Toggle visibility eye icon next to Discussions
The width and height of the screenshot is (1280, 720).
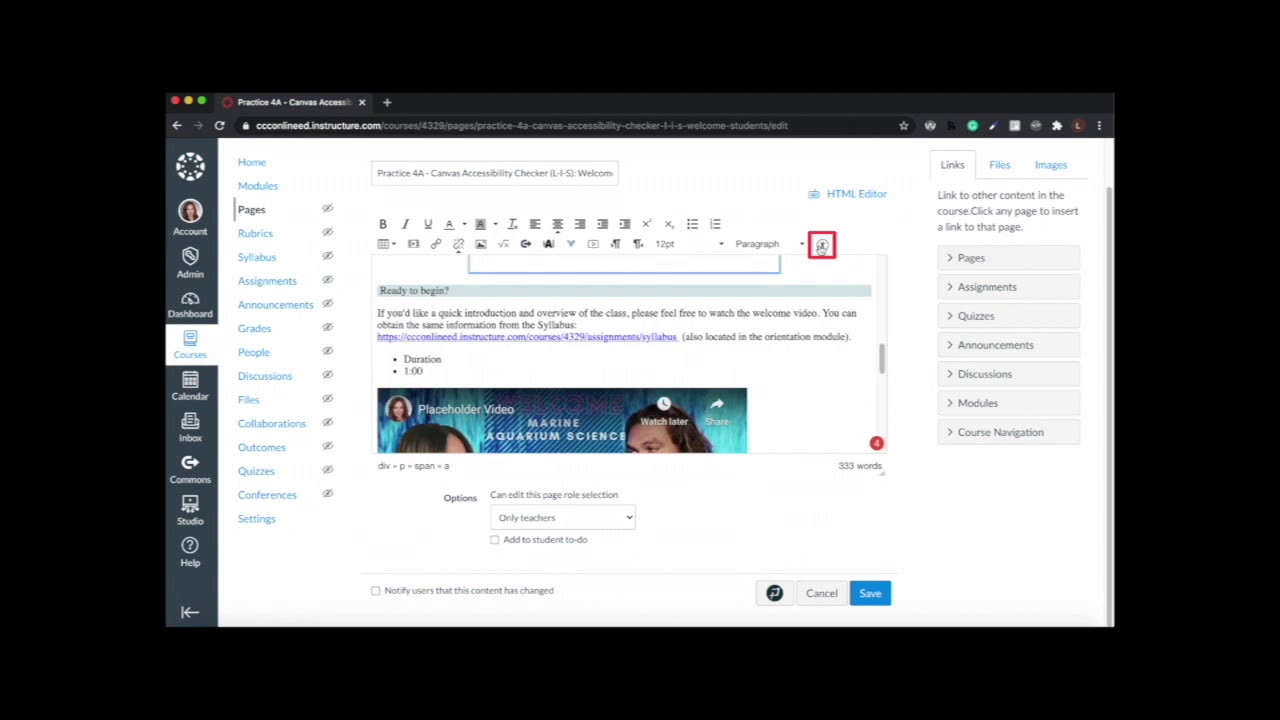[x=327, y=375]
